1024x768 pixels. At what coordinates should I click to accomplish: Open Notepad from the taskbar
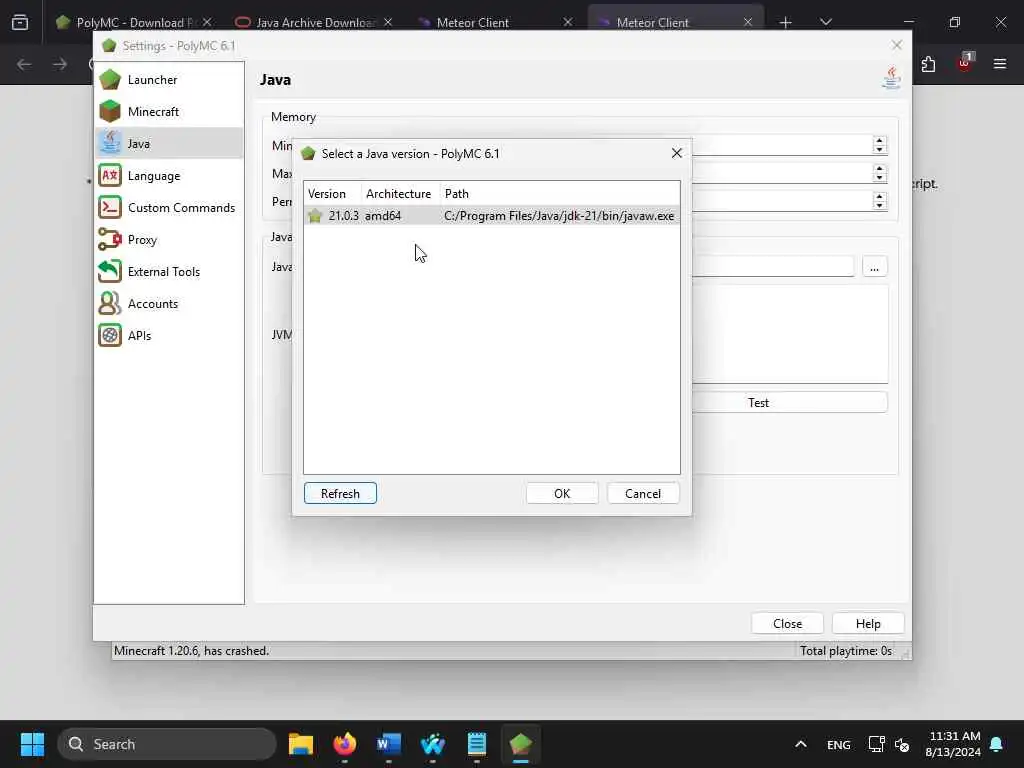477,744
